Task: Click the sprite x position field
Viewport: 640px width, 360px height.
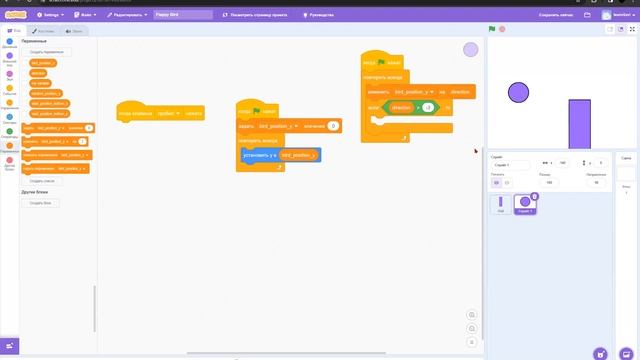Action: coord(562,163)
